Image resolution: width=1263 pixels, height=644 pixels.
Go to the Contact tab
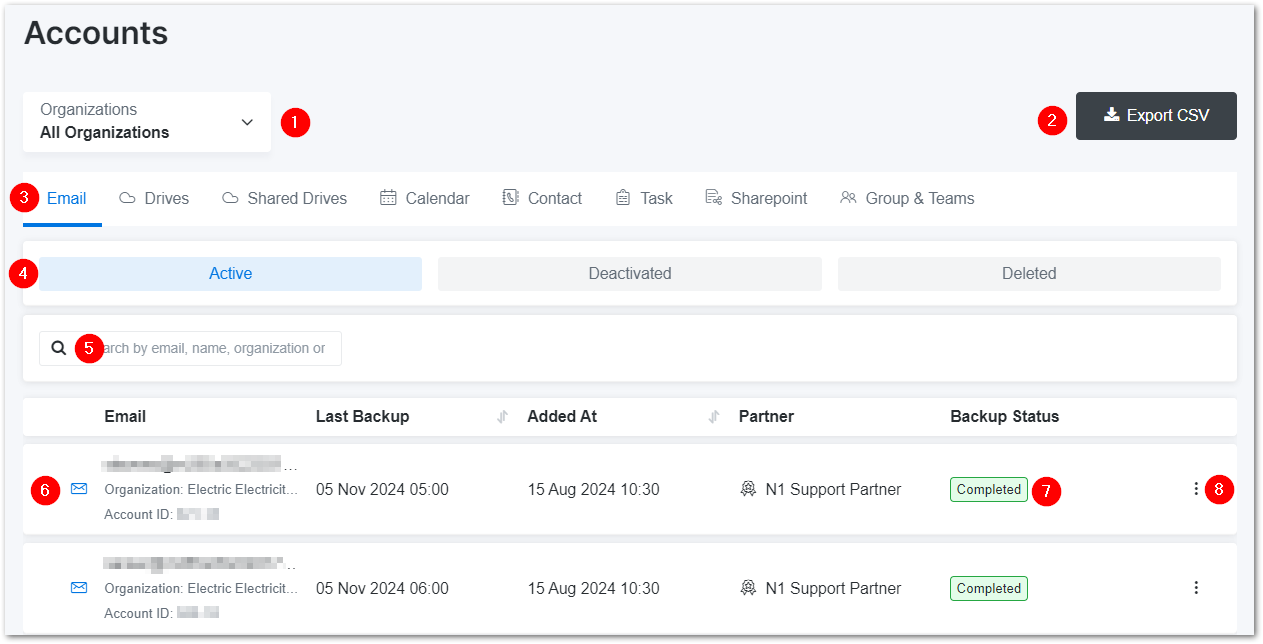pyautogui.click(x=542, y=198)
